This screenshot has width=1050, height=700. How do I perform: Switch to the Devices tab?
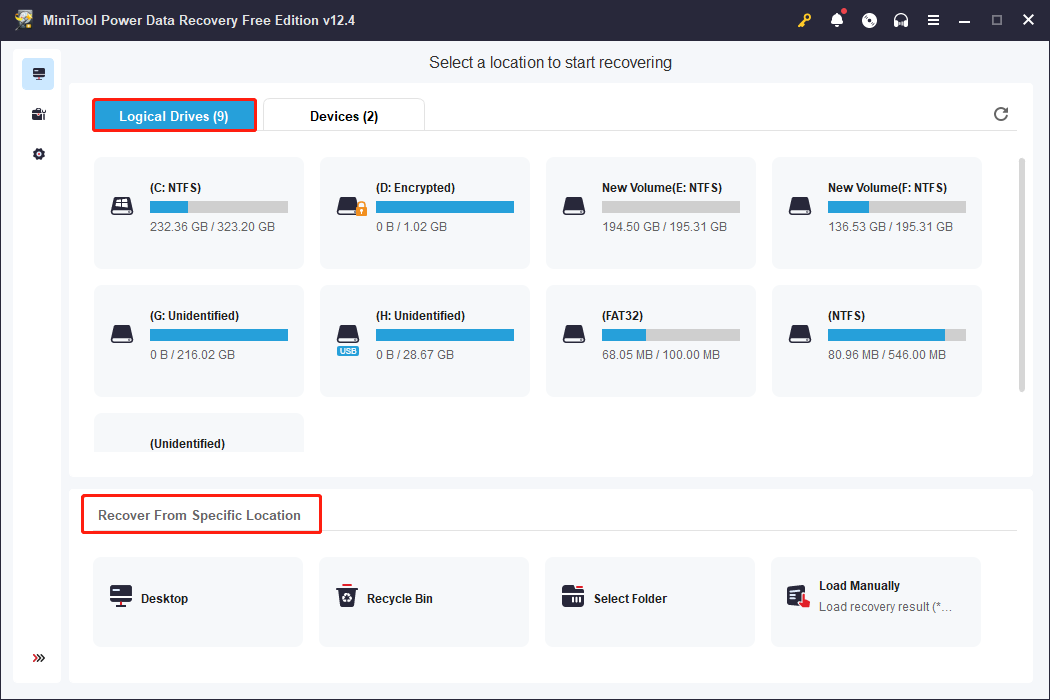[x=344, y=116]
